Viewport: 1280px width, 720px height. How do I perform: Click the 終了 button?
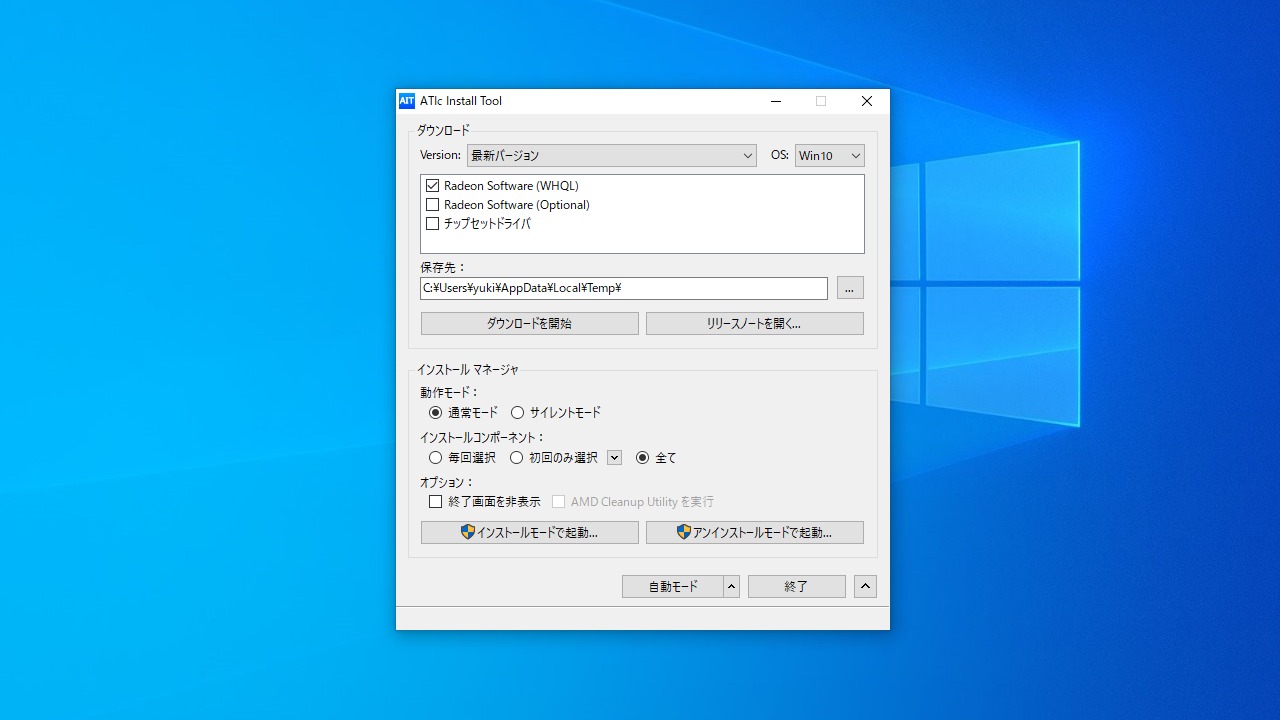tap(797, 587)
